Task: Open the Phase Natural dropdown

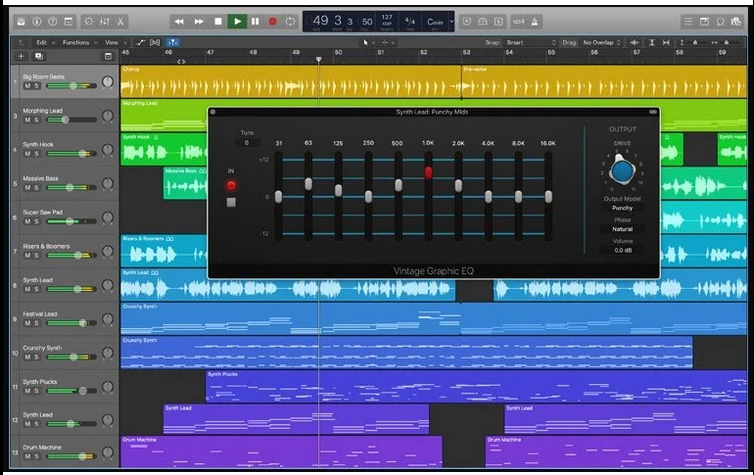Action: coord(622,229)
